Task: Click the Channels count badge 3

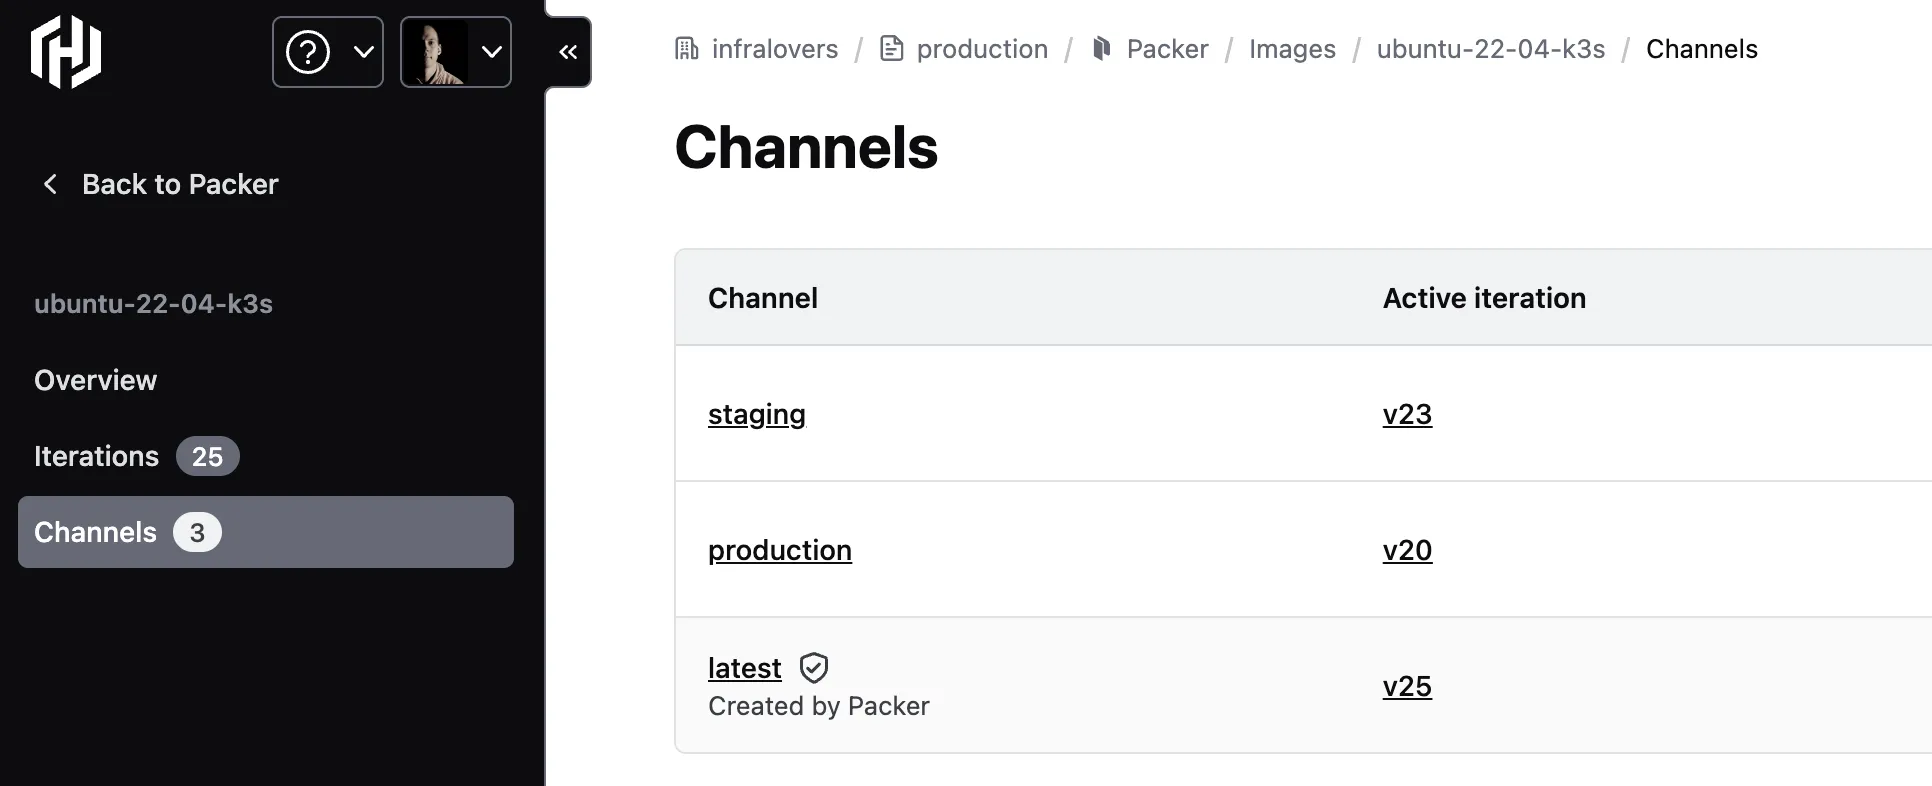Action: point(197,532)
